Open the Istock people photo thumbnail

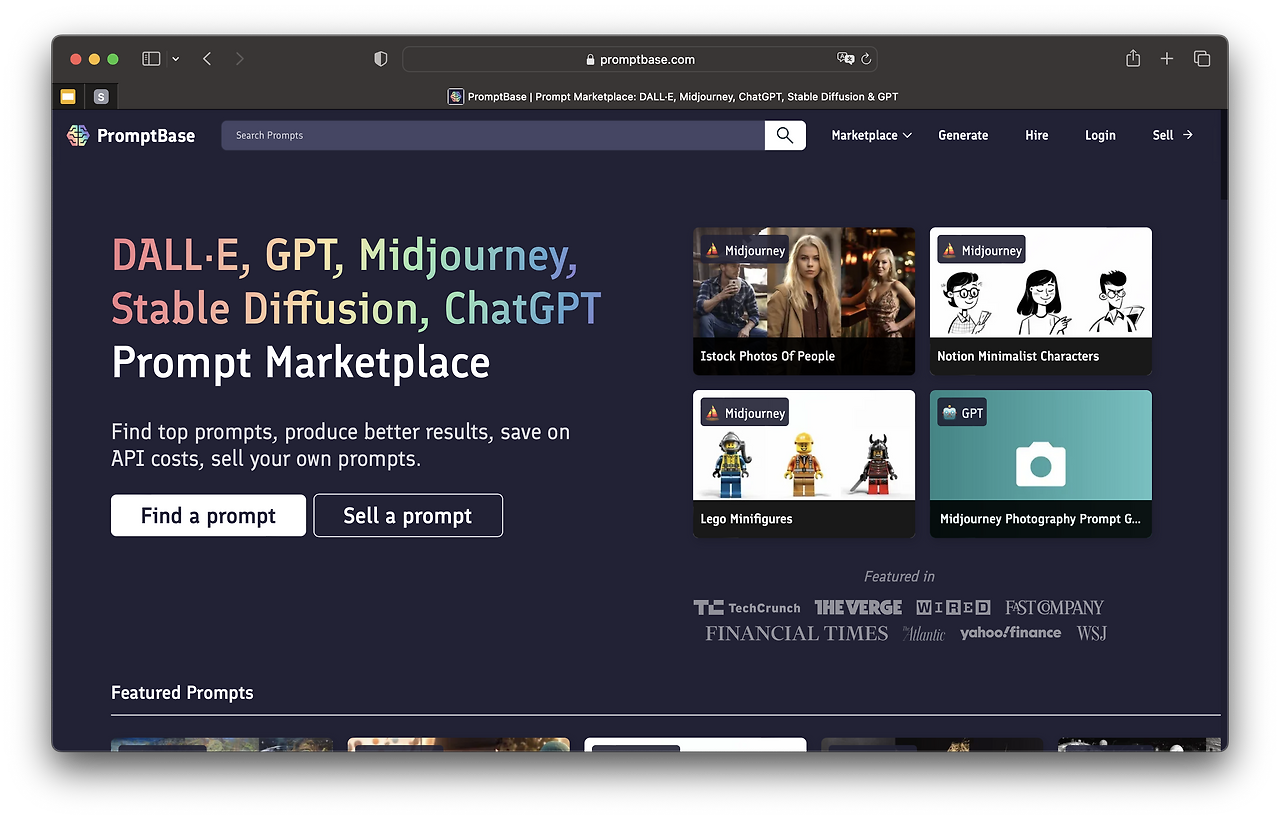click(x=804, y=282)
